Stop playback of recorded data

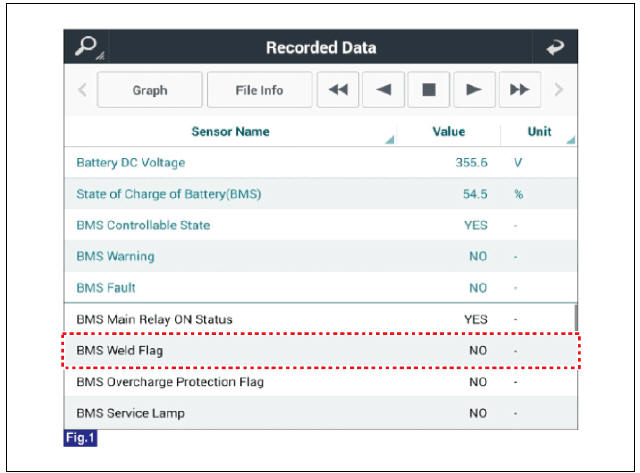(429, 90)
